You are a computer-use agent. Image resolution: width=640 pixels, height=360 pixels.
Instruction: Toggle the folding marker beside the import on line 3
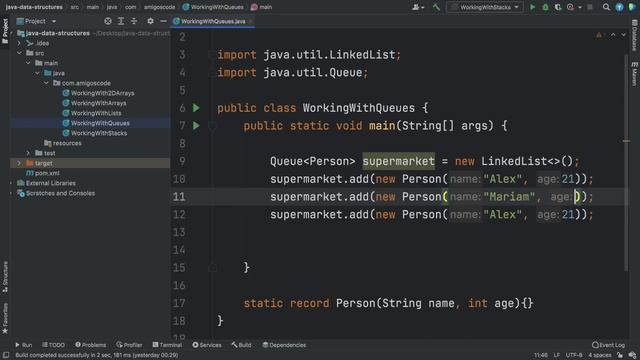[211, 55]
